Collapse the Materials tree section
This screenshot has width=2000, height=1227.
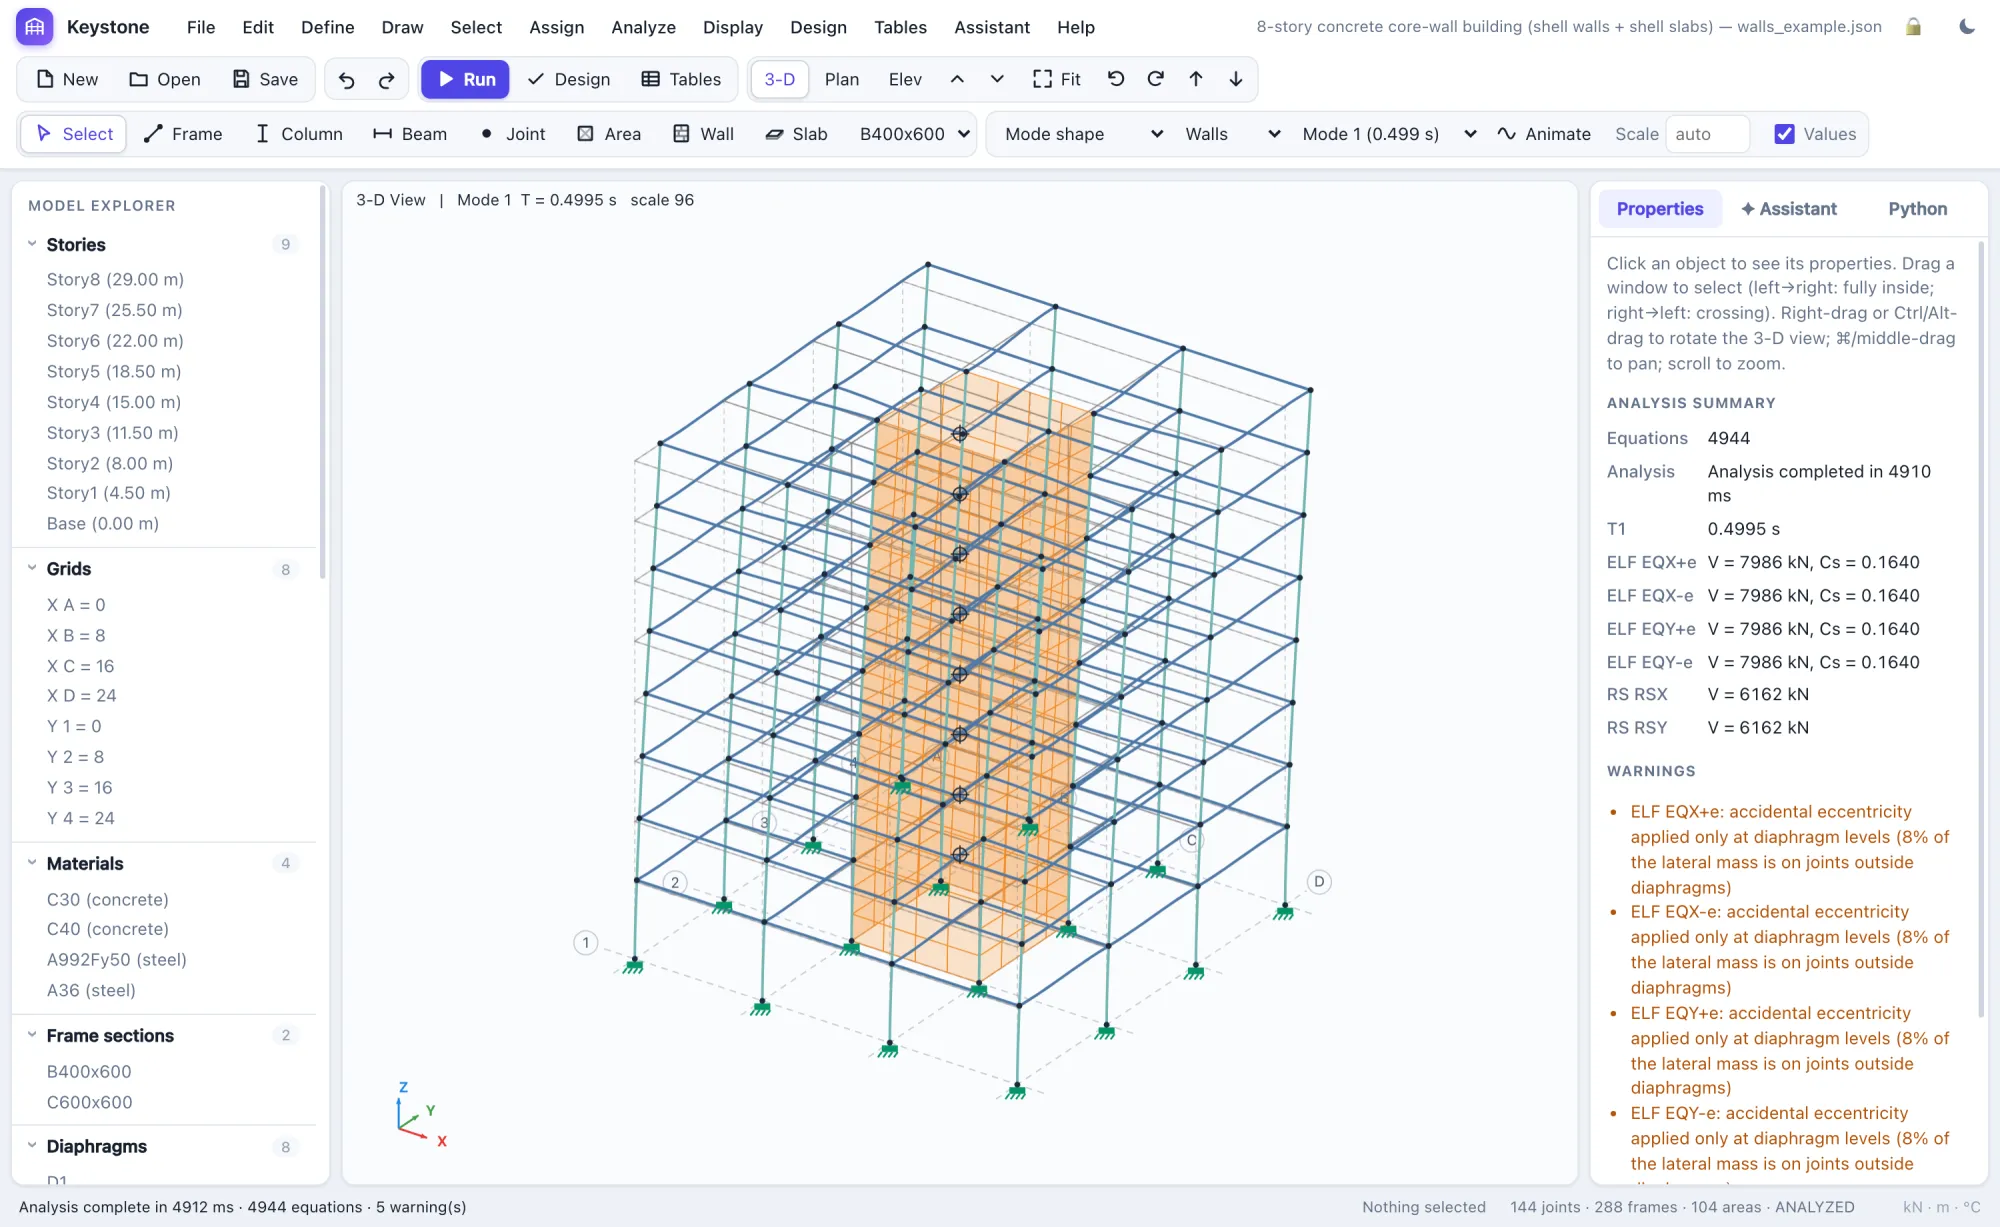point(32,863)
